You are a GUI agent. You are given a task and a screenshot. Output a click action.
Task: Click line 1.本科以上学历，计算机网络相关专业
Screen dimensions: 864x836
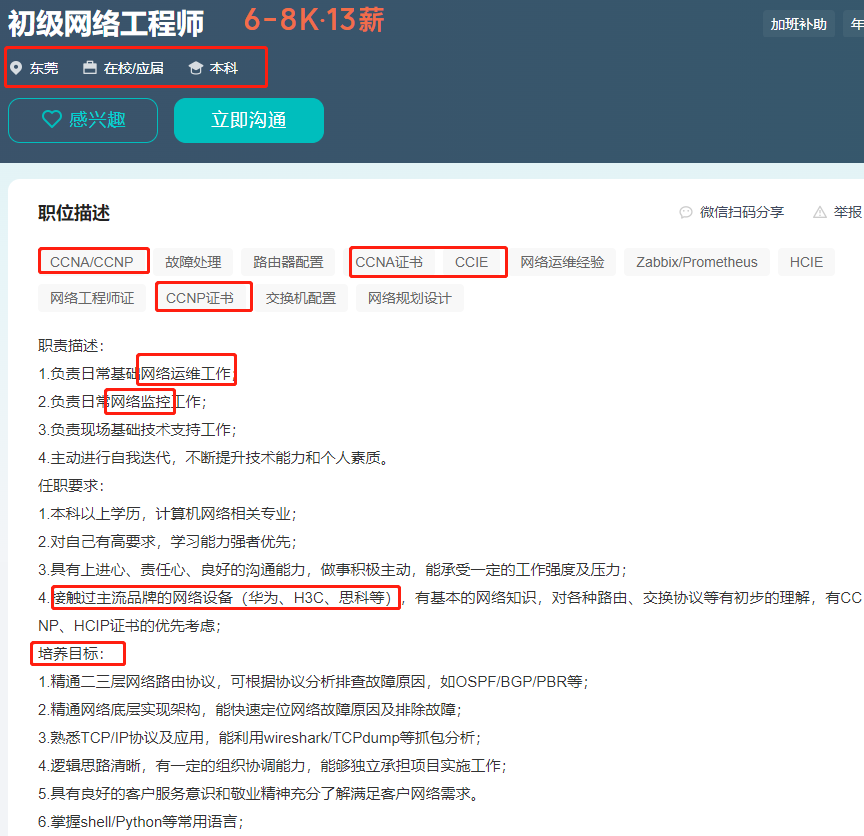click(168, 514)
